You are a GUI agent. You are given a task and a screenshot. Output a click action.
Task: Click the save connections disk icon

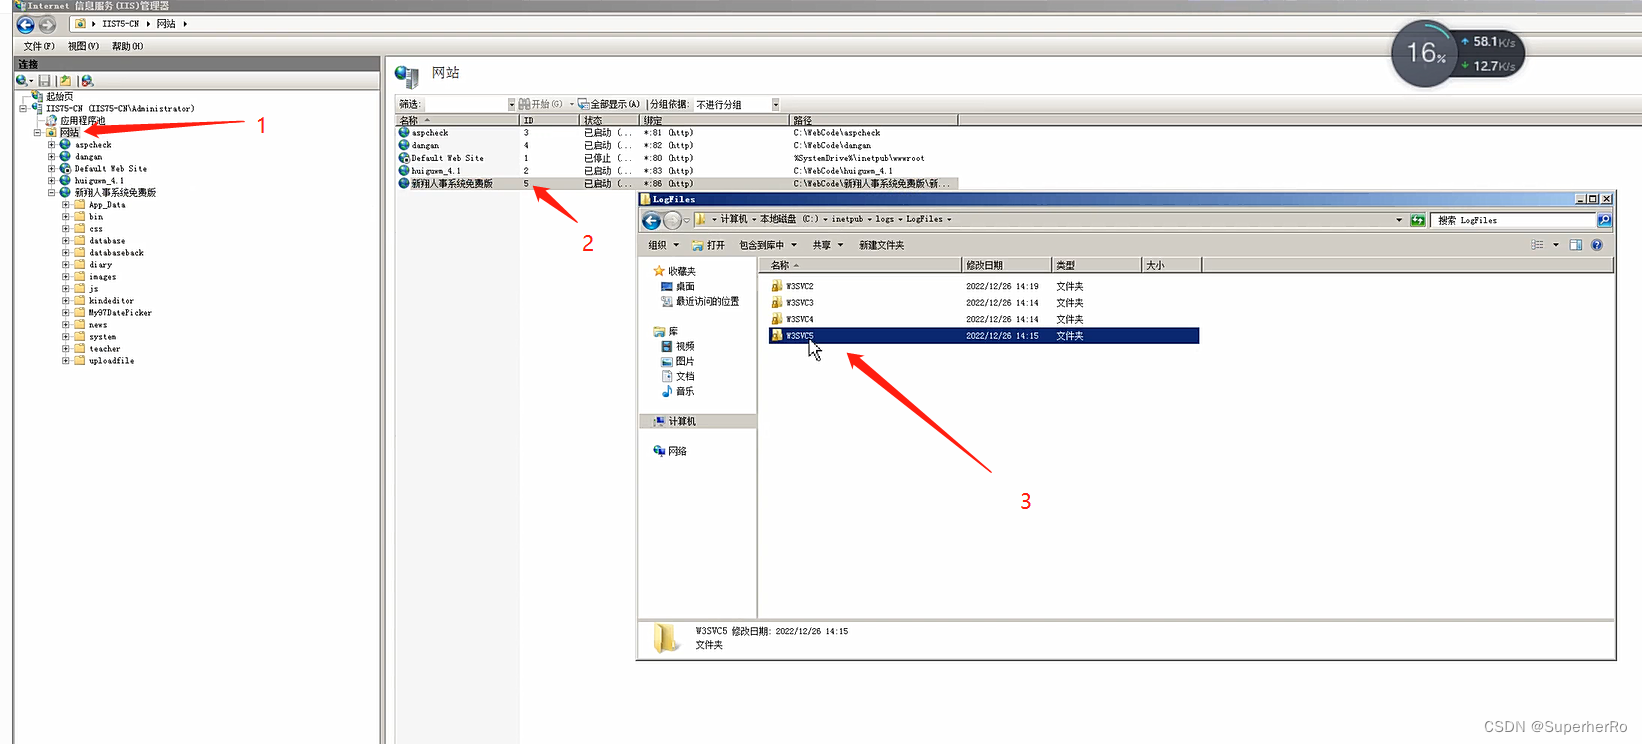(44, 81)
